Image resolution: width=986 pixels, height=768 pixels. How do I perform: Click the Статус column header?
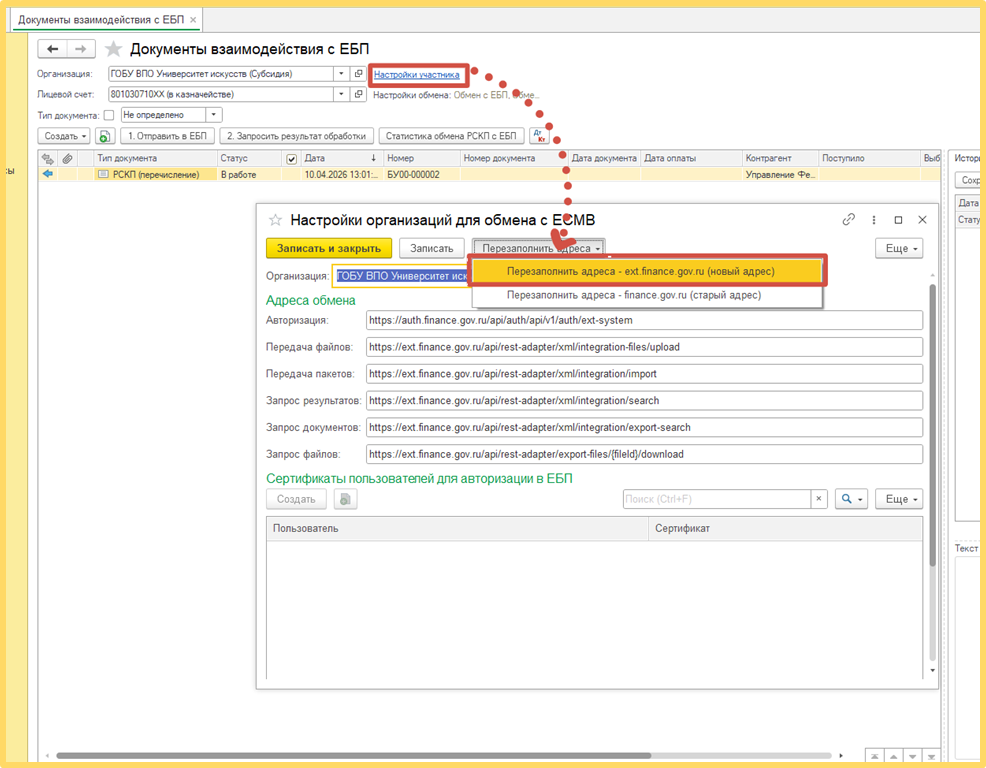point(250,159)
